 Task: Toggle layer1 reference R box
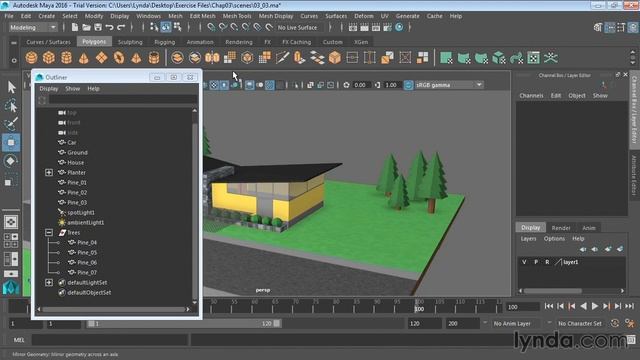(547, 262)
